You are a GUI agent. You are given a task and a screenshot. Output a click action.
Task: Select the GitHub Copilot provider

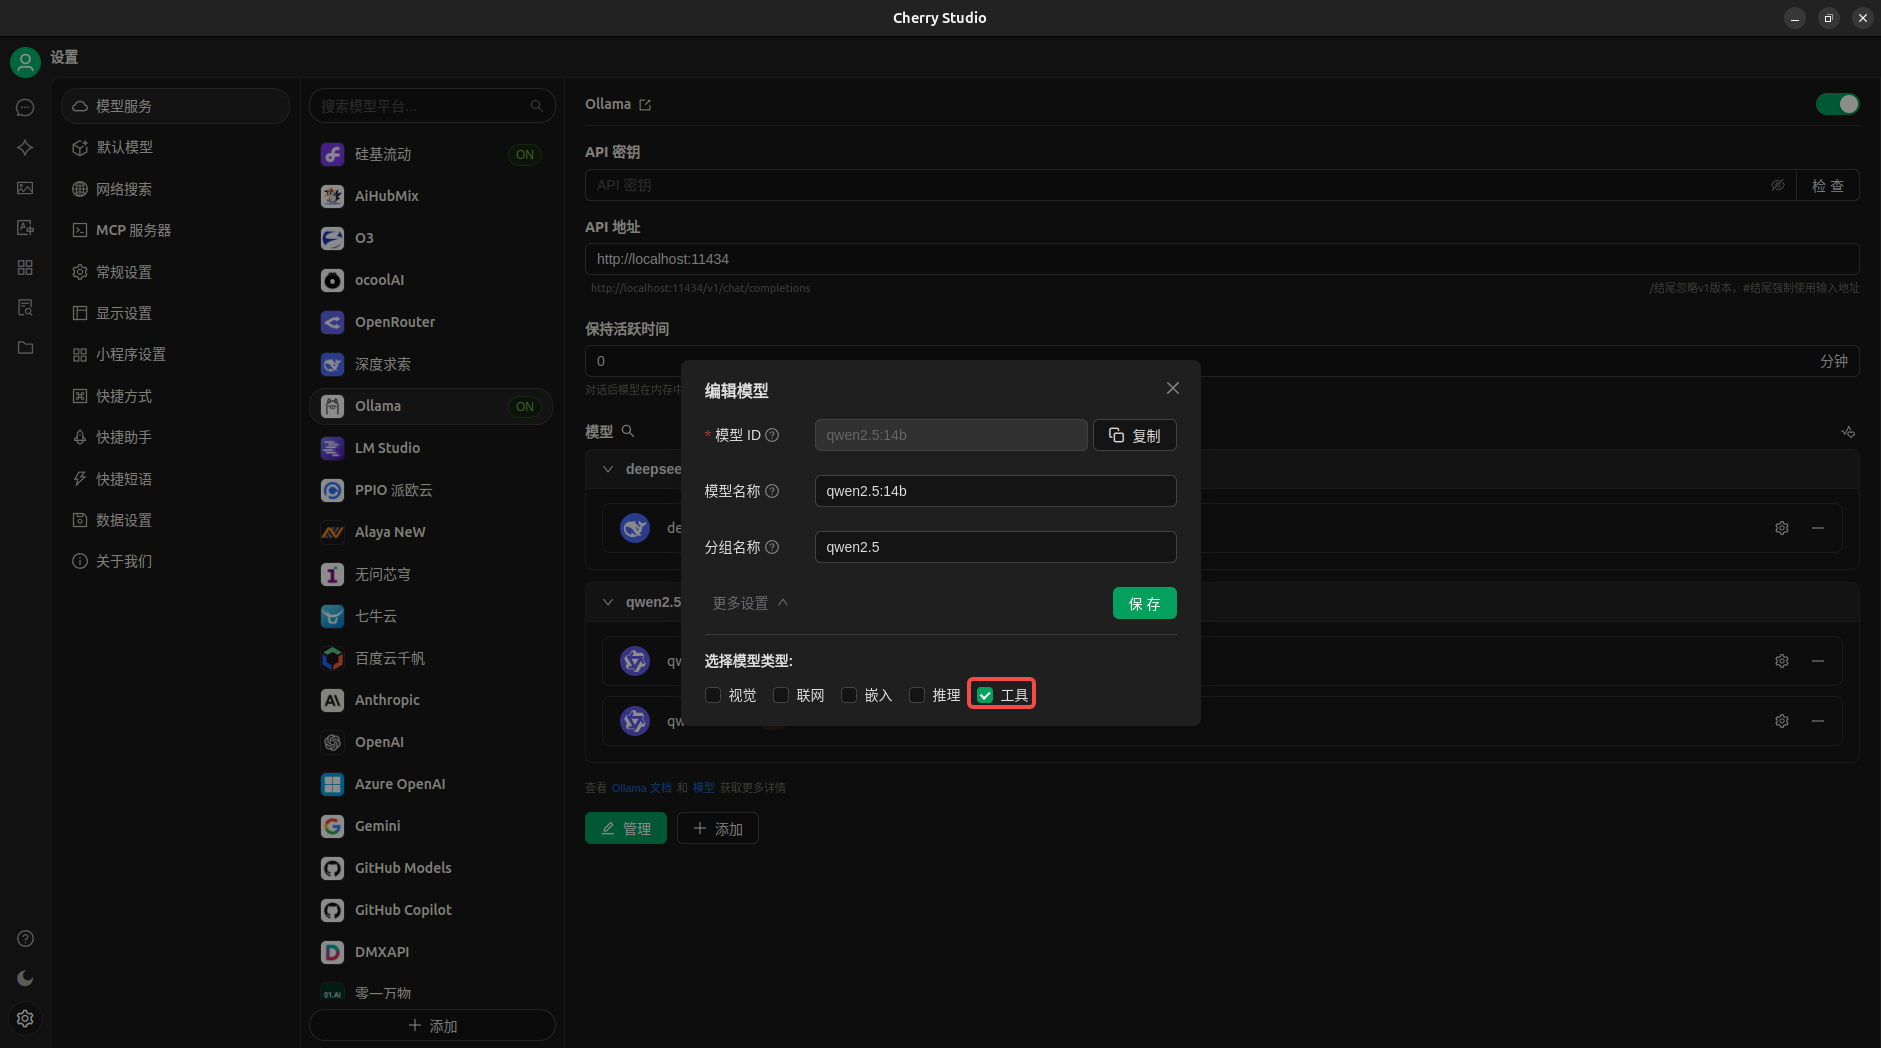point(431,910)
